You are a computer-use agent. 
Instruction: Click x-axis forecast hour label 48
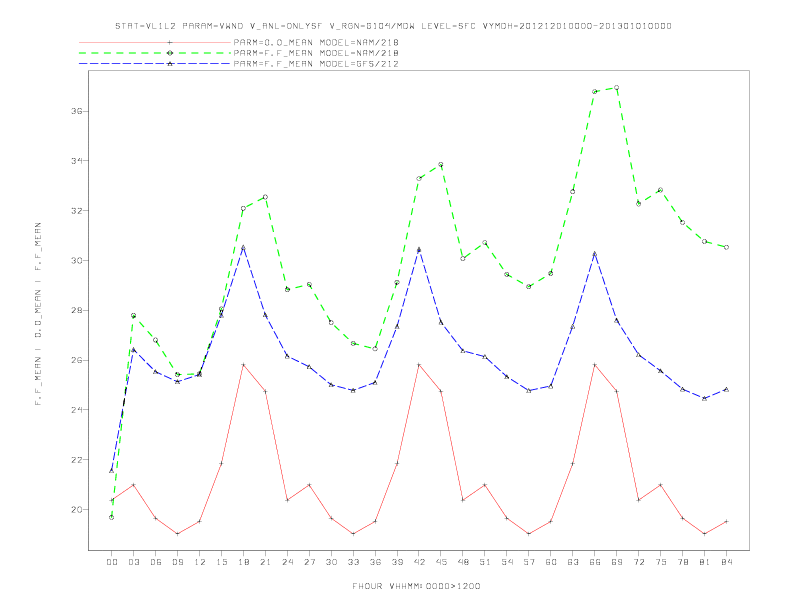point(463,562)
